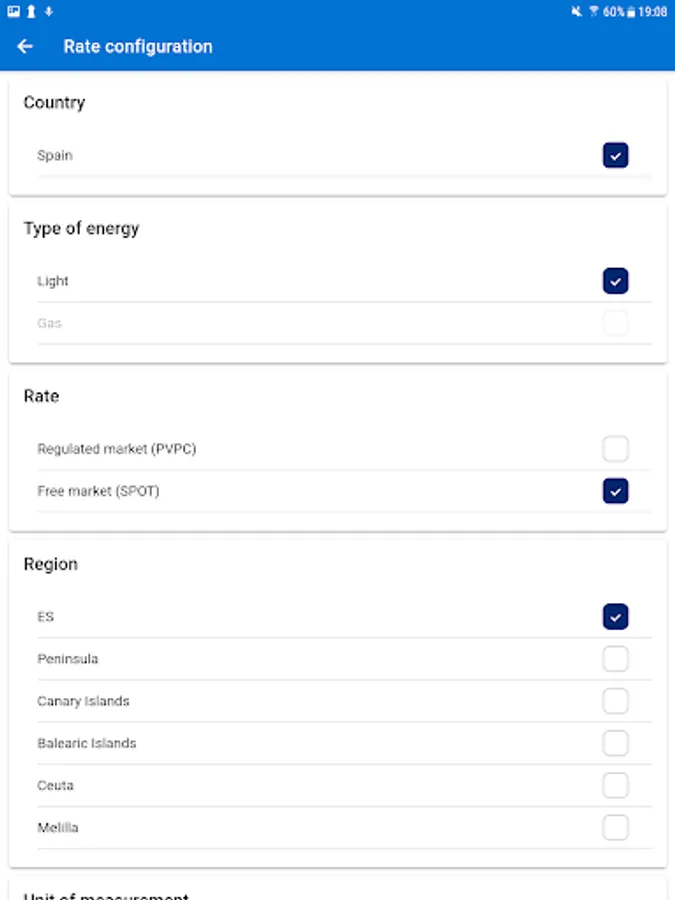Uncheck the Spain country checkbox
Screen dimensions: 675x900
pyautogui.click(x=615, y=155)
